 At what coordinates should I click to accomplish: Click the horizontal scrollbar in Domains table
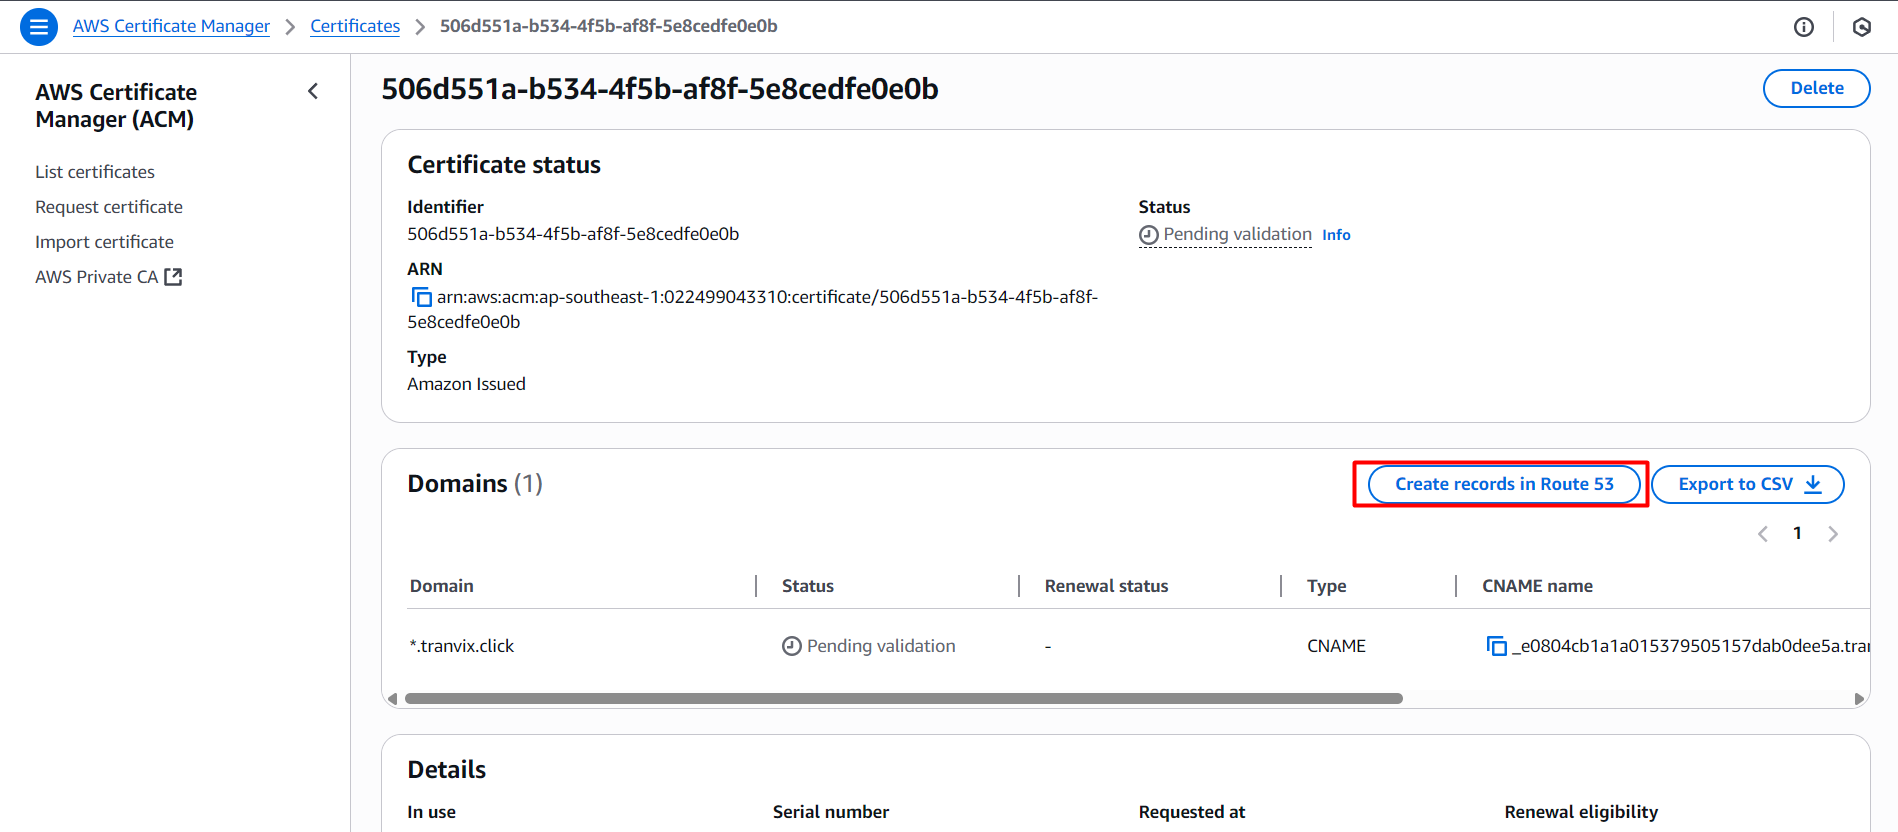tap(903, 699)
